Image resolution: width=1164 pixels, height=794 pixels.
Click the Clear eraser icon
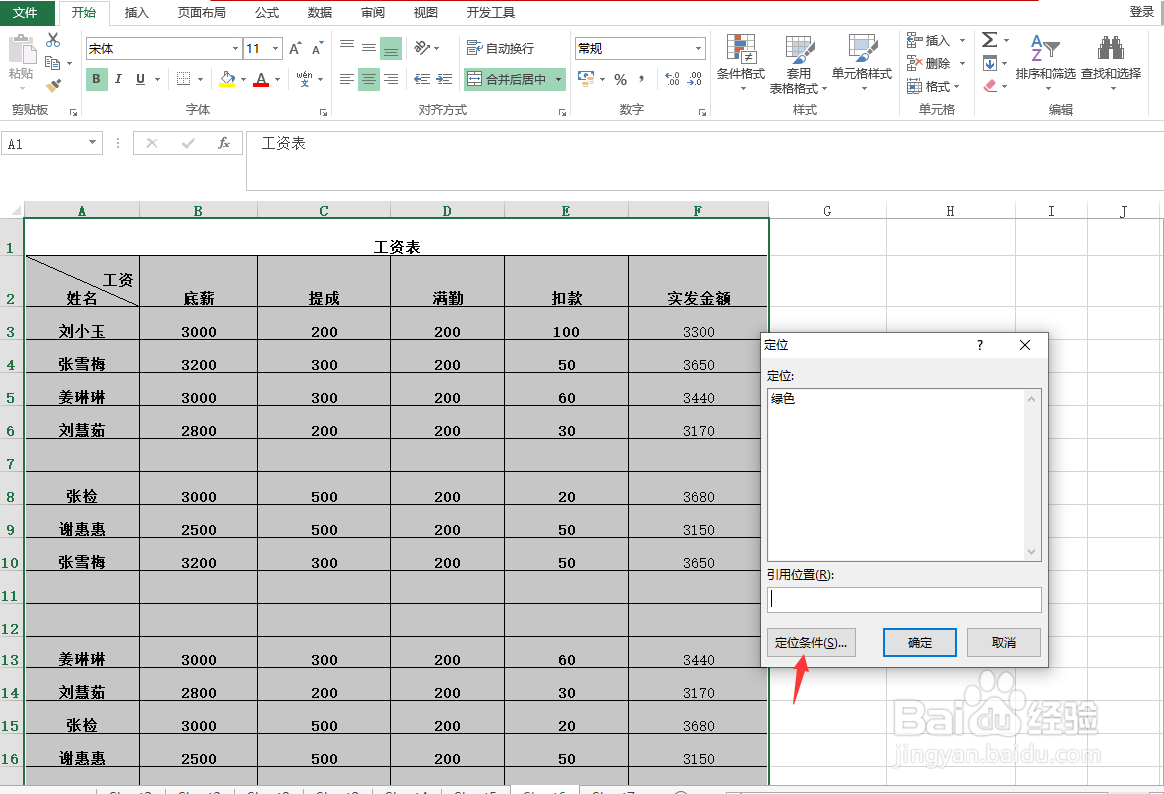coord(990,86)
